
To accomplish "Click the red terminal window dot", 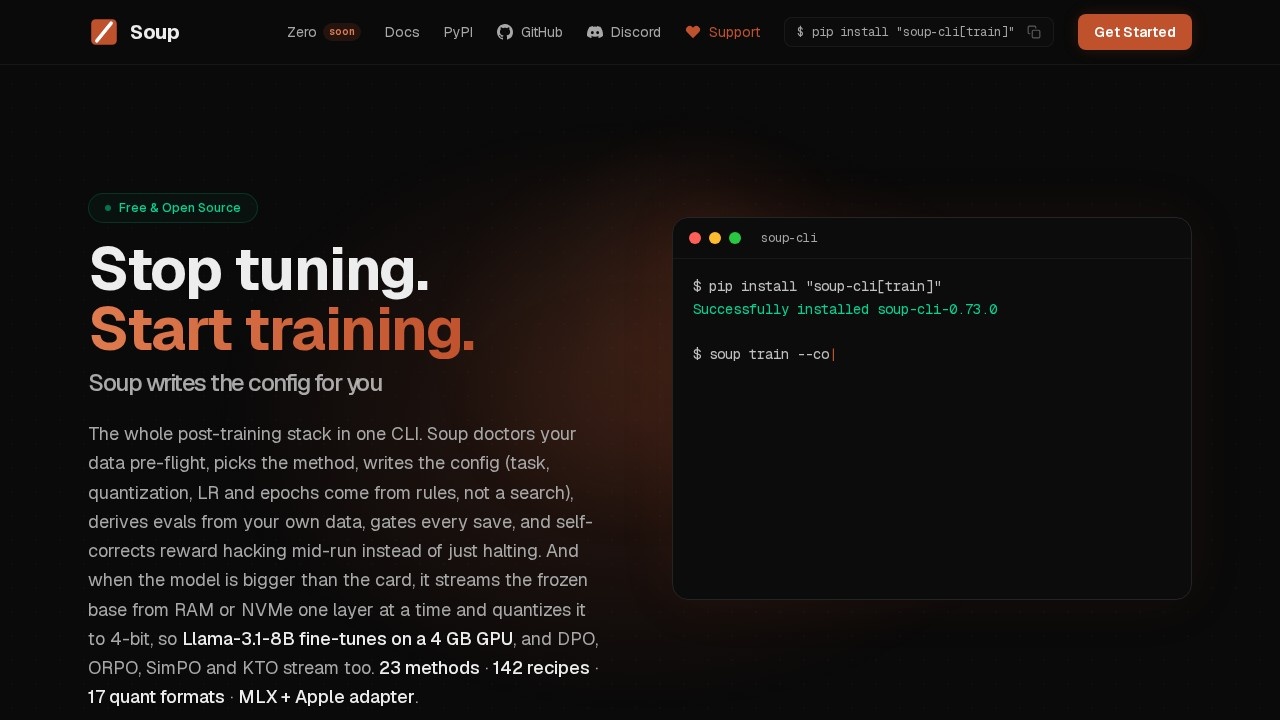I will pyautogui.click(x=695, y=238).
